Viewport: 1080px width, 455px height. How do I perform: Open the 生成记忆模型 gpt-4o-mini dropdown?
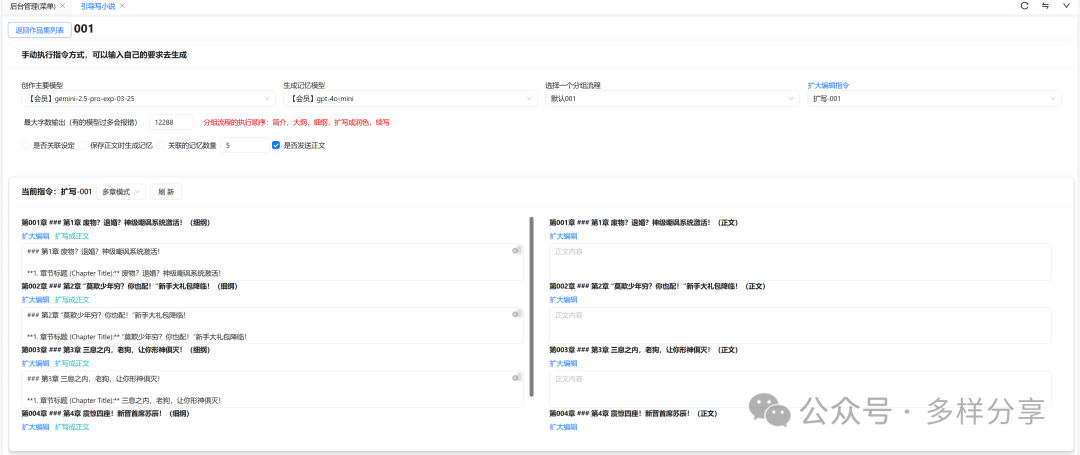click(x=411, y=99)
